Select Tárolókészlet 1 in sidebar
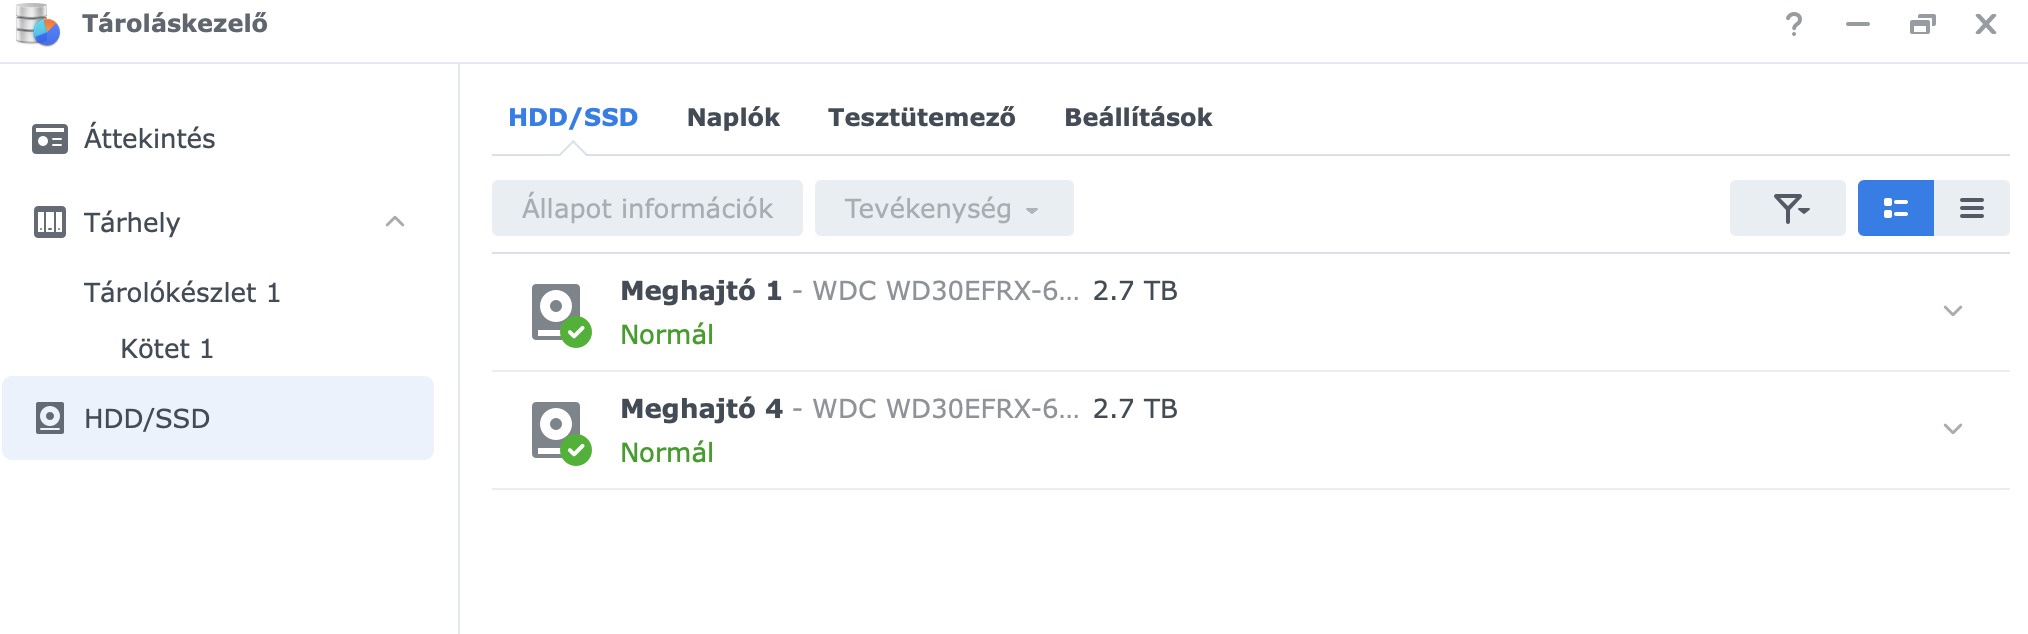Viewport: 2028px width, 634px height. tap(182, 292)
